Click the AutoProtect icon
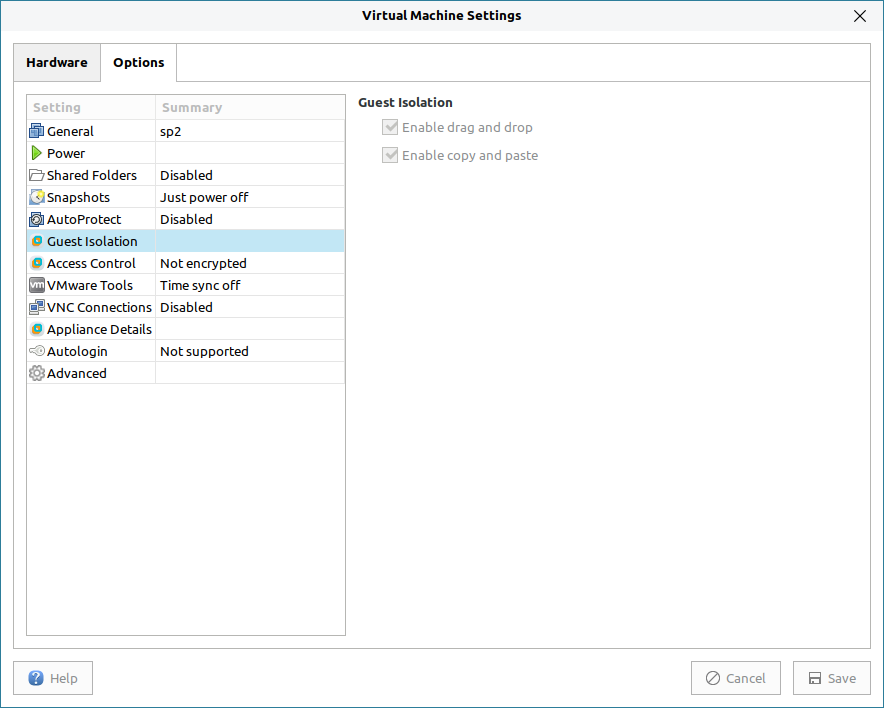Screen dimensions: 884x708 tap(37, 219)
